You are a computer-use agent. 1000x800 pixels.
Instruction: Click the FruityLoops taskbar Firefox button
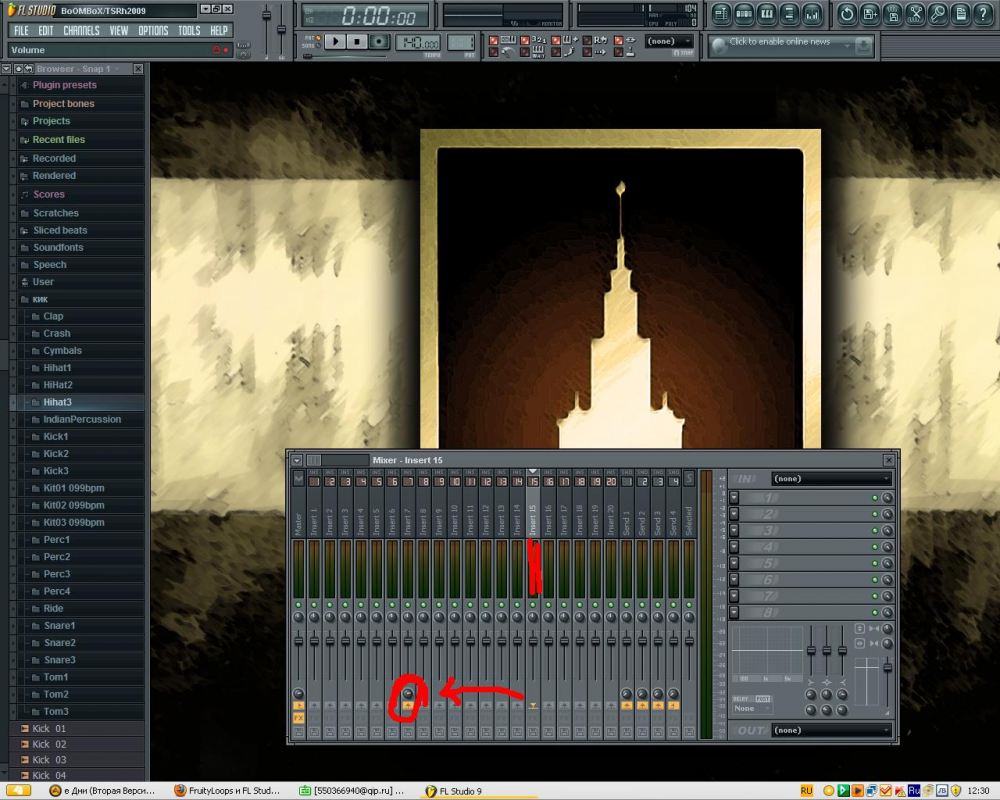click(x=228, y=790)
